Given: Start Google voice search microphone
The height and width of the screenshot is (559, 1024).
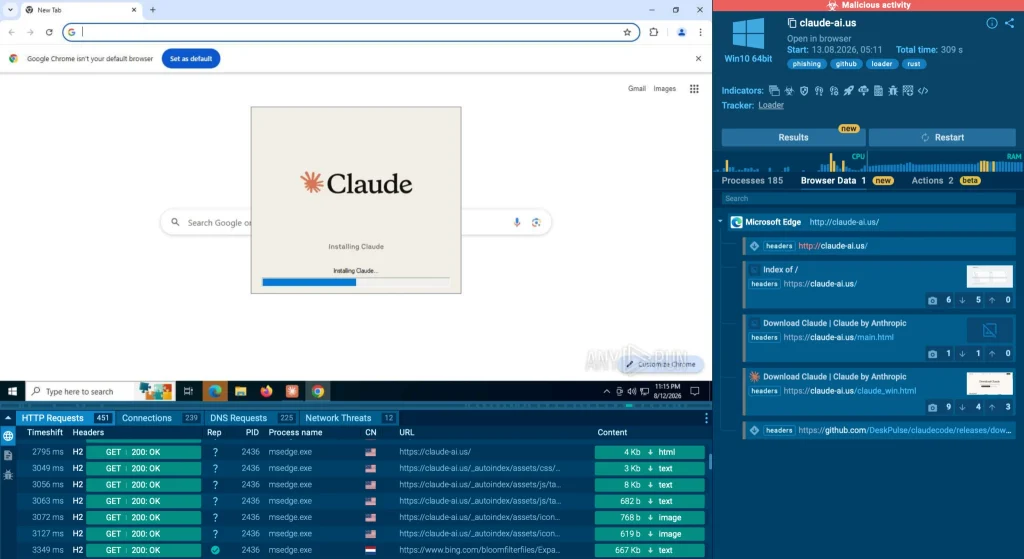Looking at the screenshot, I should [x=517, y=223].
